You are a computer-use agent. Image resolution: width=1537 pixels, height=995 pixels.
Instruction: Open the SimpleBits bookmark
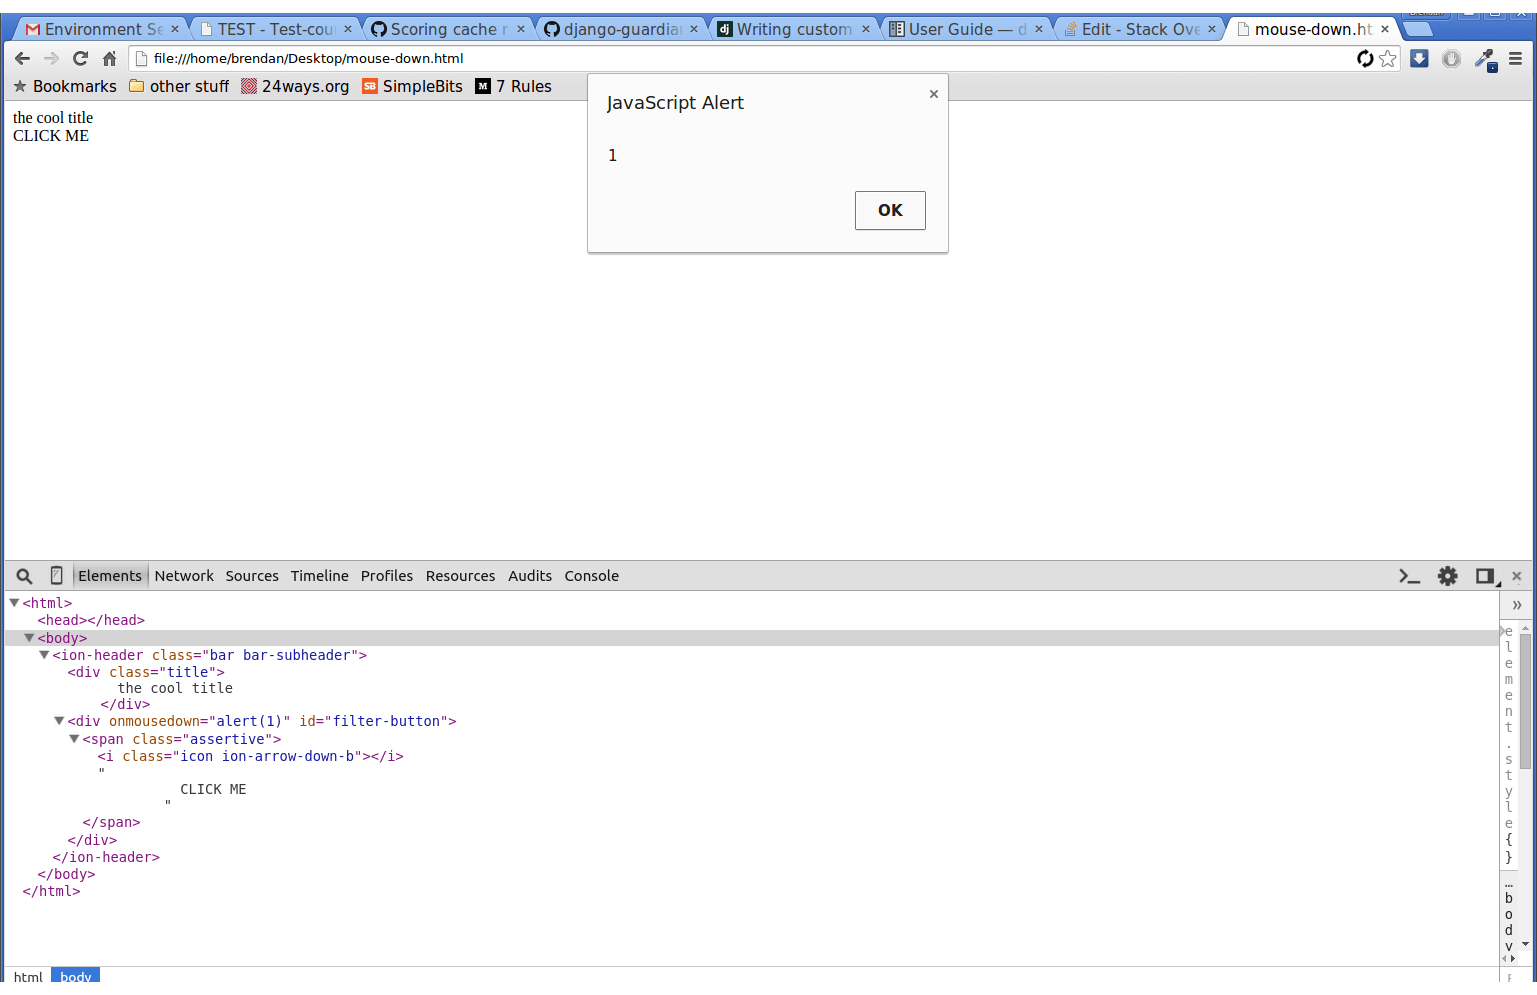(x=412, y=86)
